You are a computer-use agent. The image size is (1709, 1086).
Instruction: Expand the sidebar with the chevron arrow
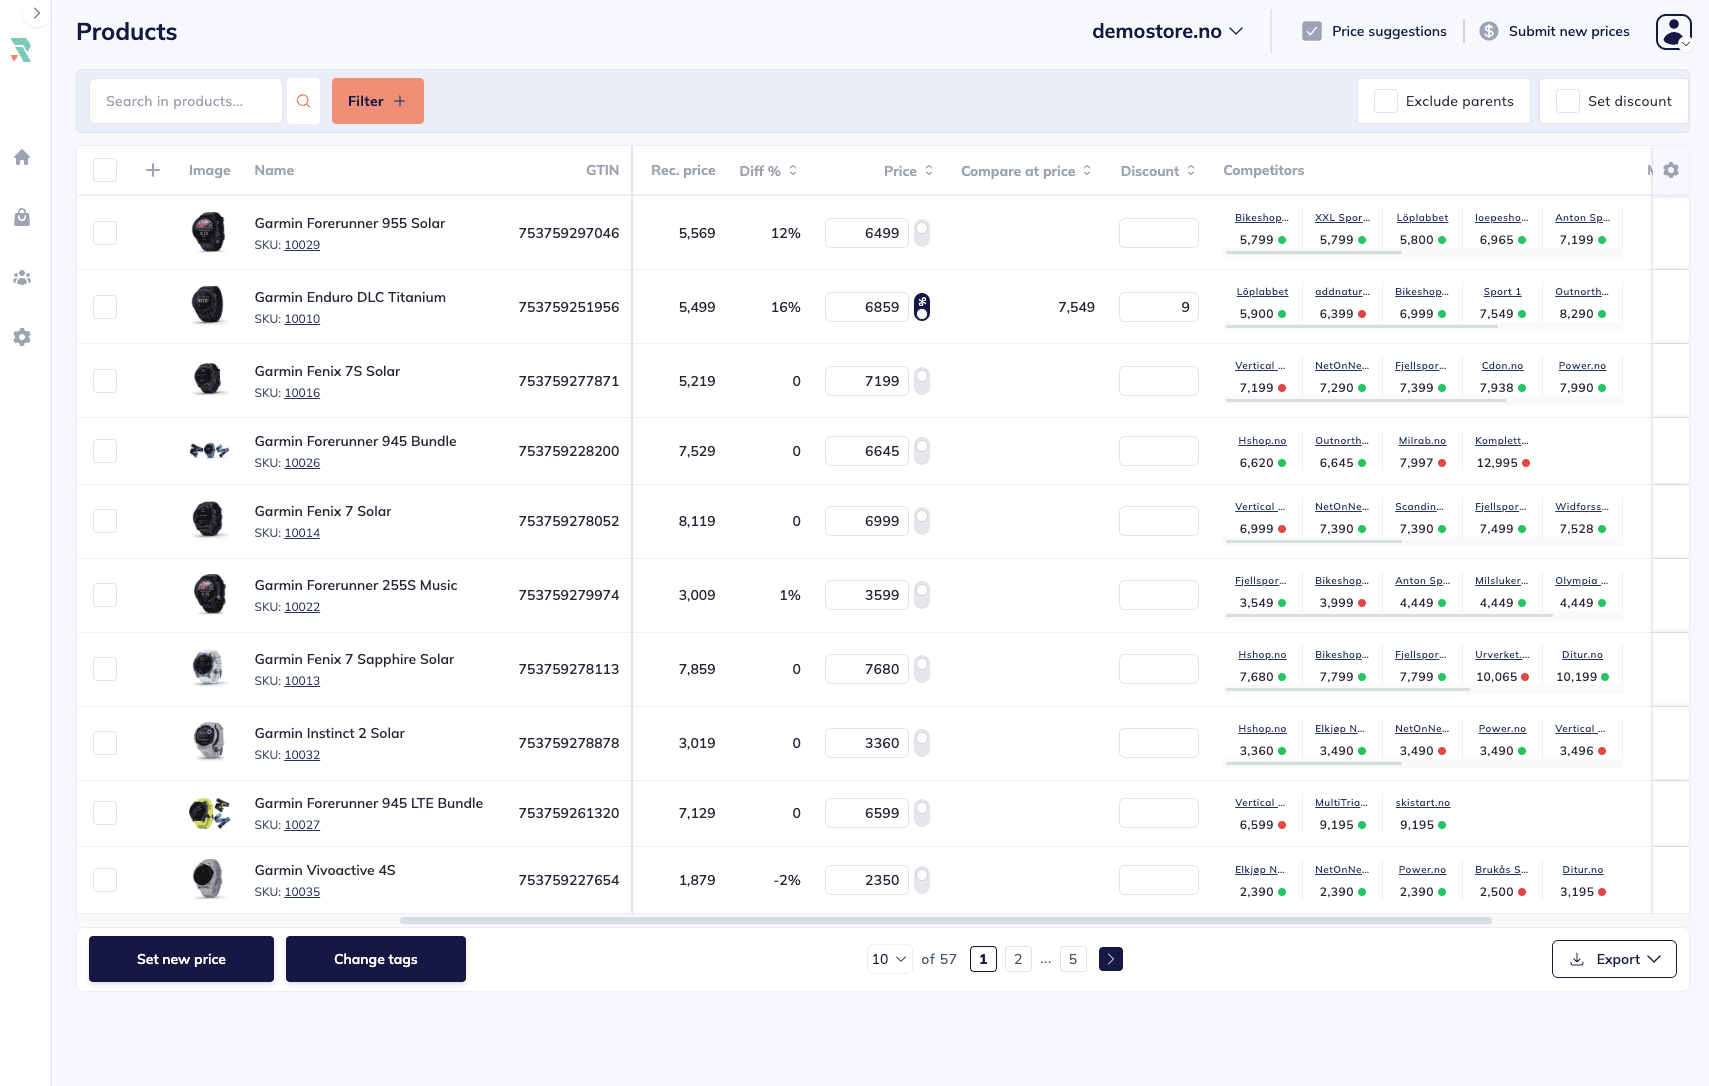[x=36, y=13]
